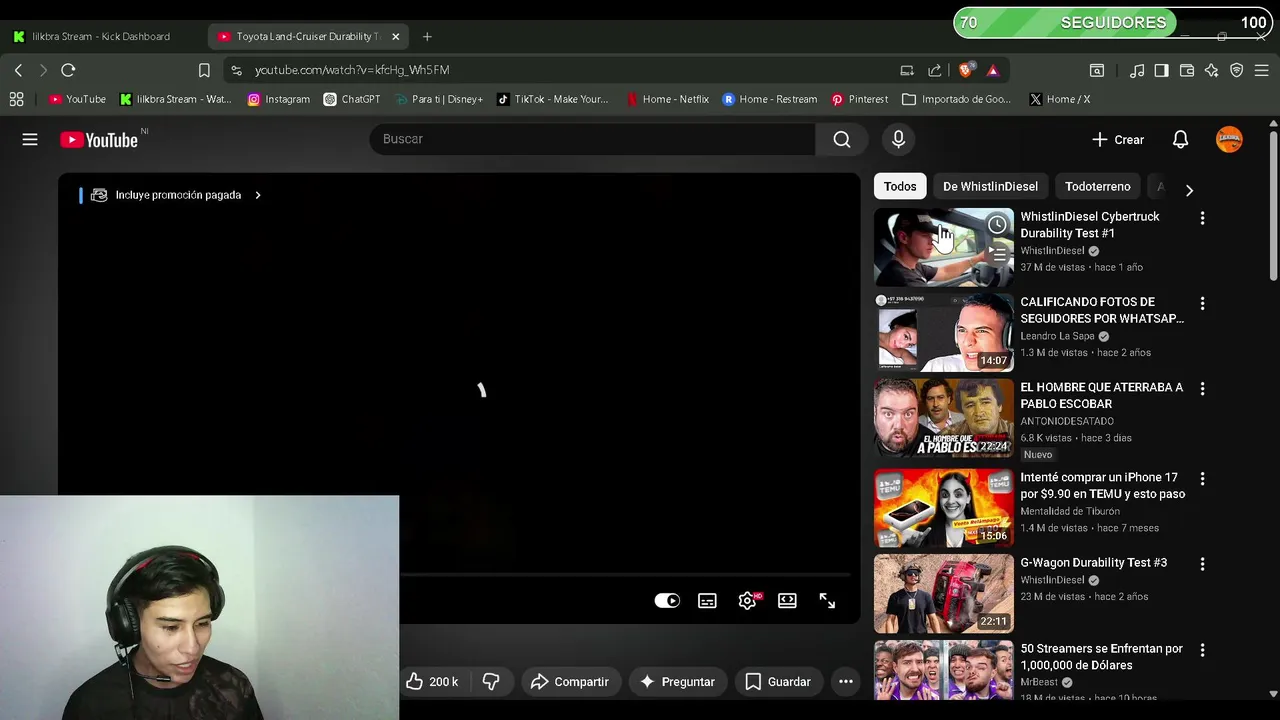Open the YouTube hamburger guide menu
Image resolution: width=1280 pixels, height=720 pixels.
pyautogui.click(x=30, y=140)
